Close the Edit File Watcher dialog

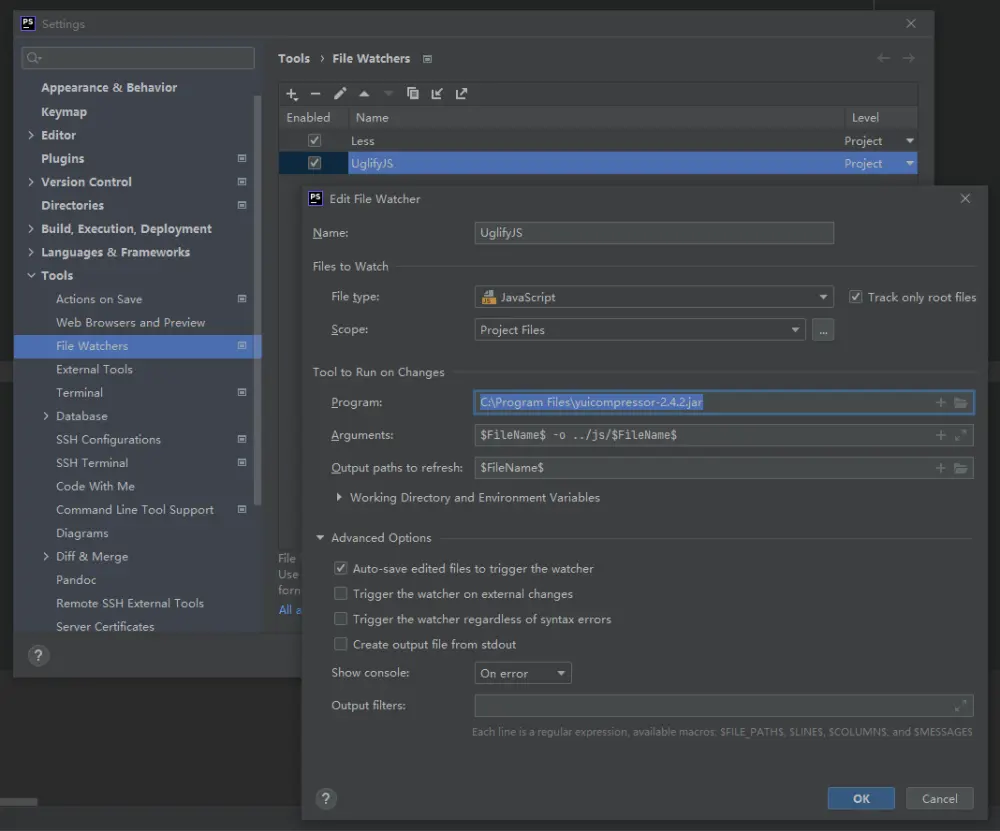(x=965, y=198)
